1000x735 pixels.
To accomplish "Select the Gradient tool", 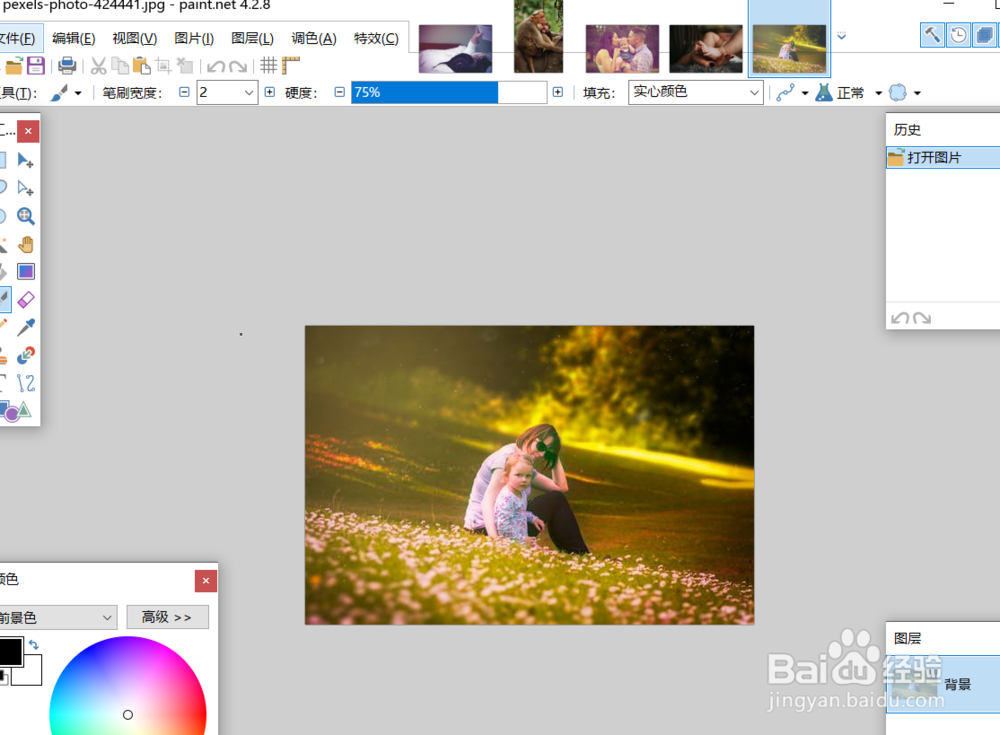I will pyautogui.click(x=26, y=272).
